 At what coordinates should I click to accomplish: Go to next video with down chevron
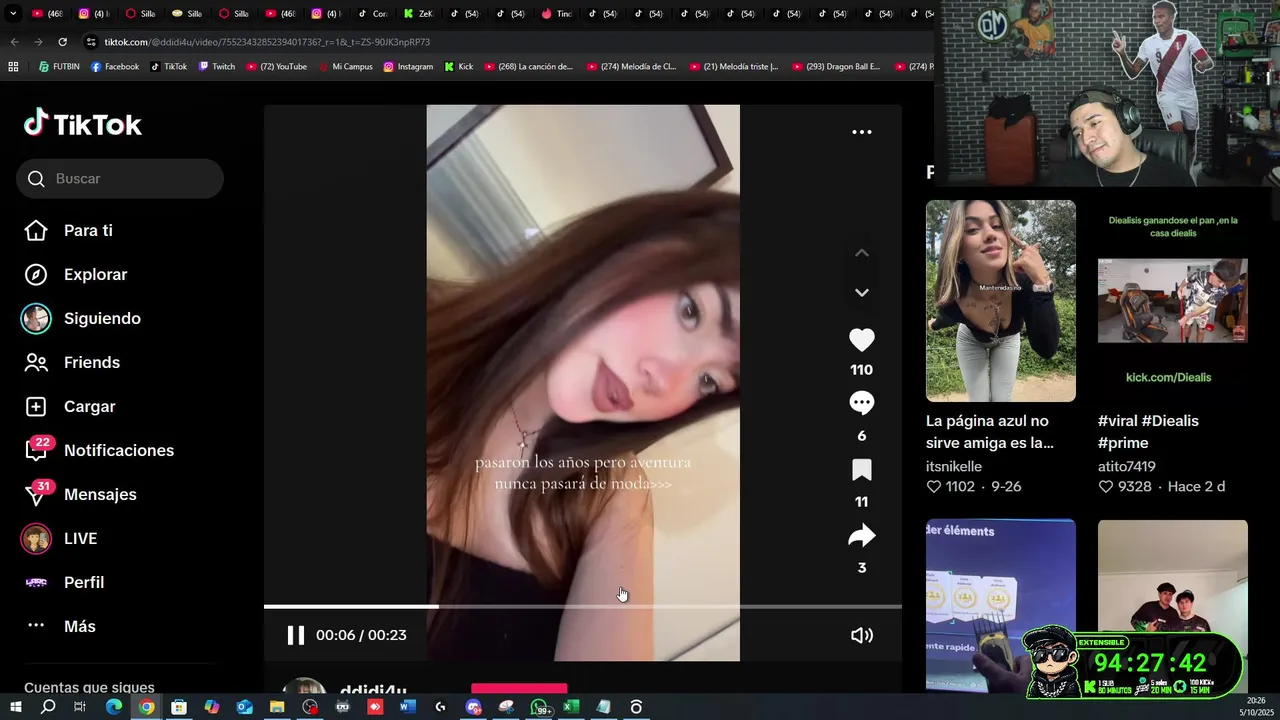[x=861, y=292]
